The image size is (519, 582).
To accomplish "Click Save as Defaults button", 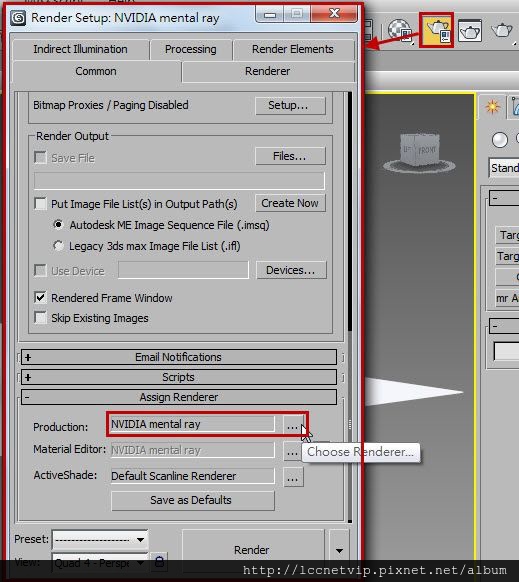I will pos(193,500).
